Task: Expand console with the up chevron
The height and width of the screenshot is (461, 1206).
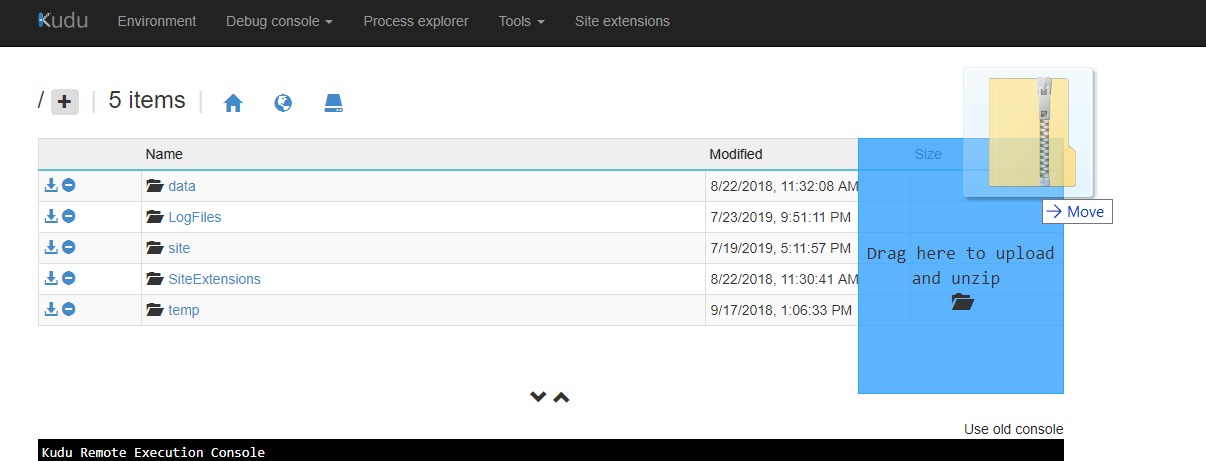Action: coord(561,397)
